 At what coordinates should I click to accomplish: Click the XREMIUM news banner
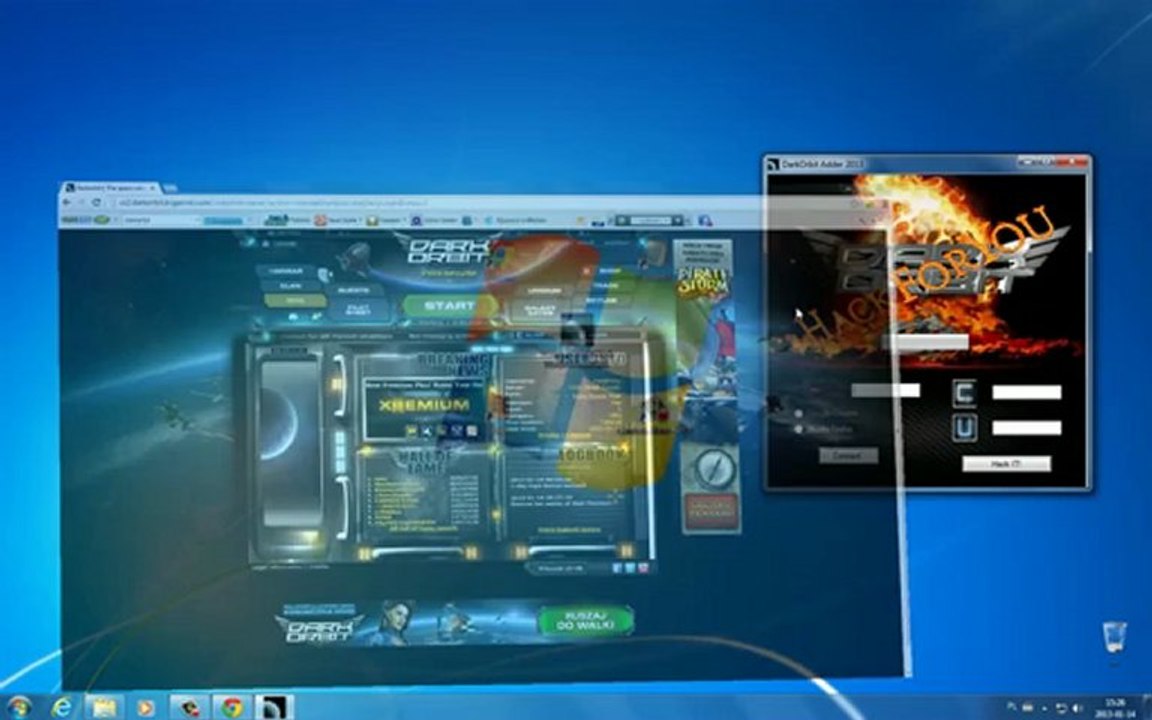click(x=424, y=405)
